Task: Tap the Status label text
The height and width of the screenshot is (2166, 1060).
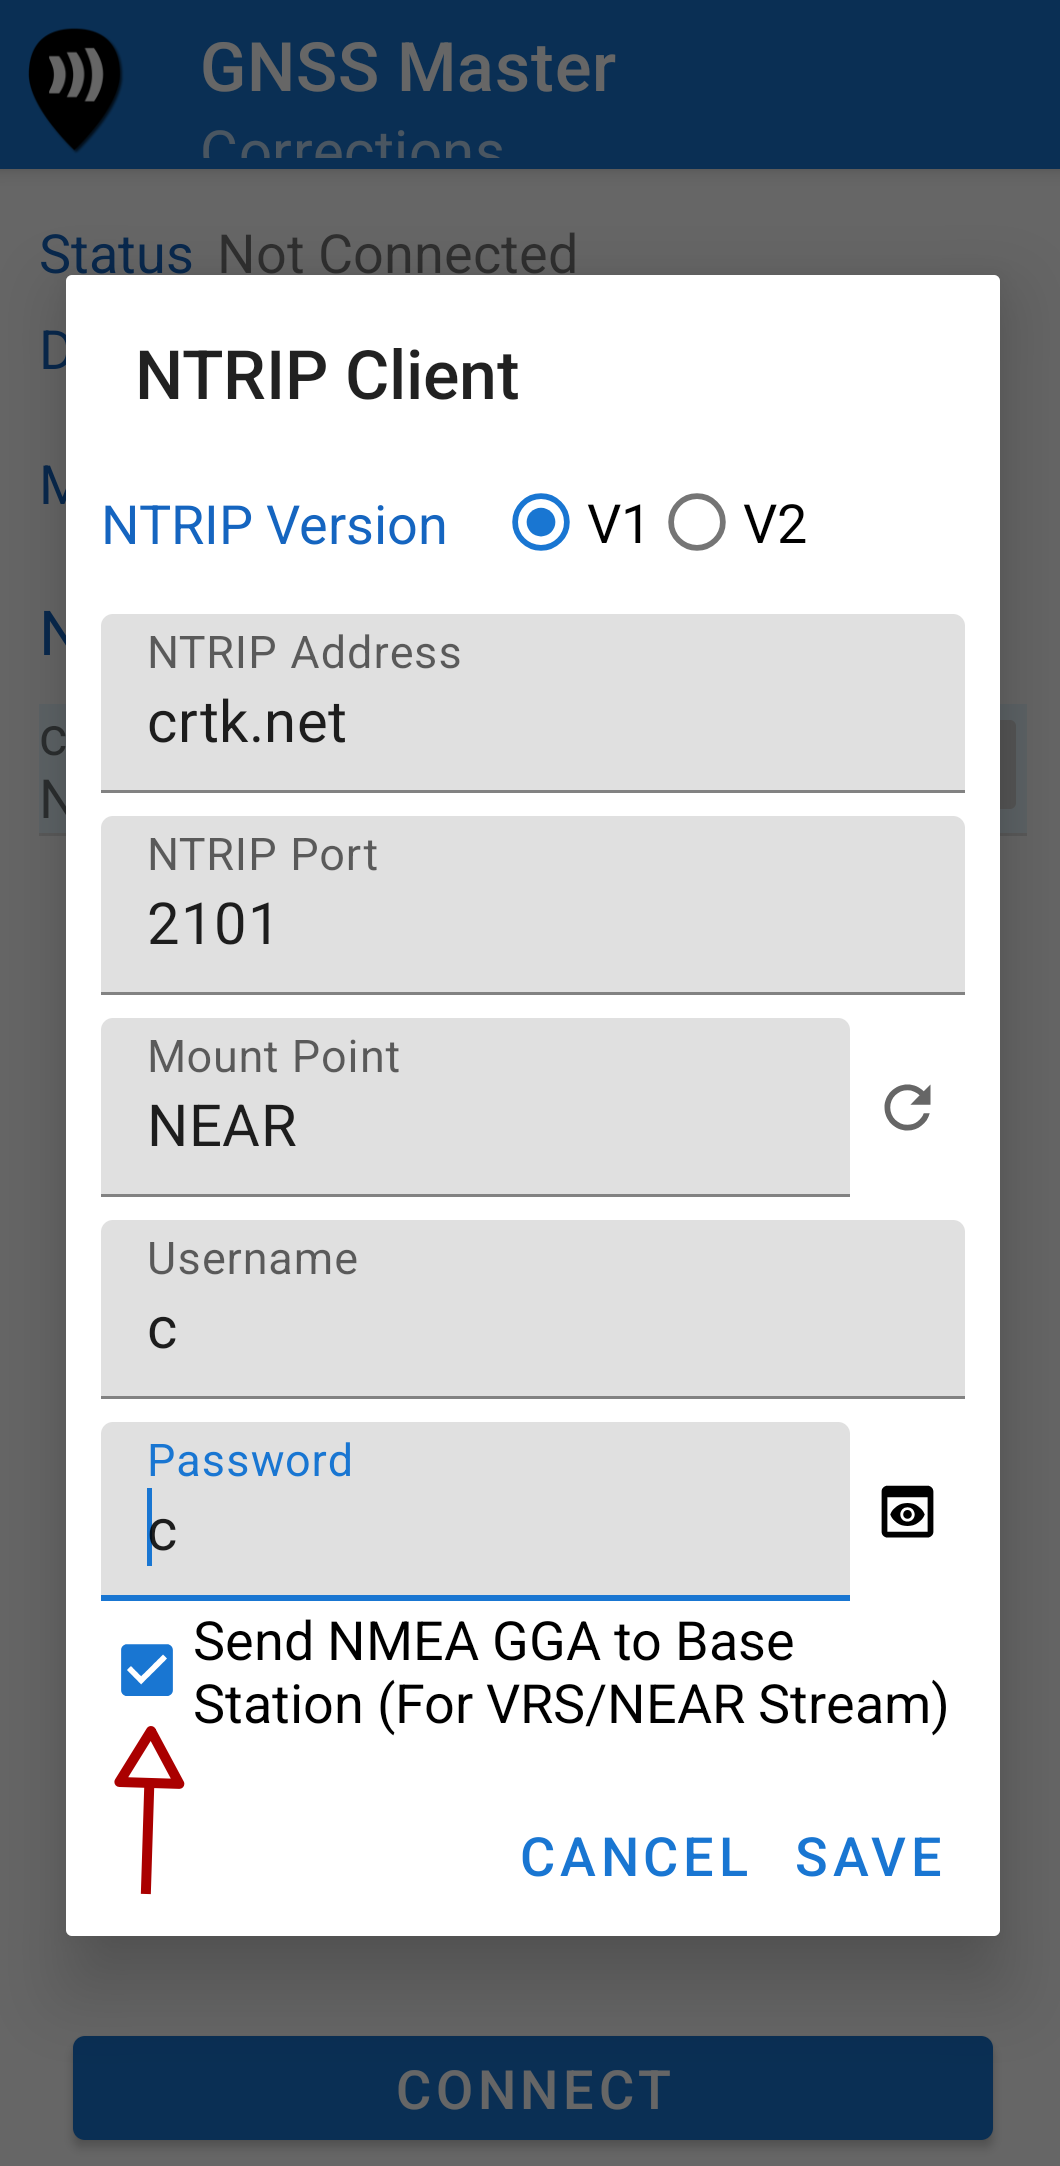Action: tap(116, 254)
